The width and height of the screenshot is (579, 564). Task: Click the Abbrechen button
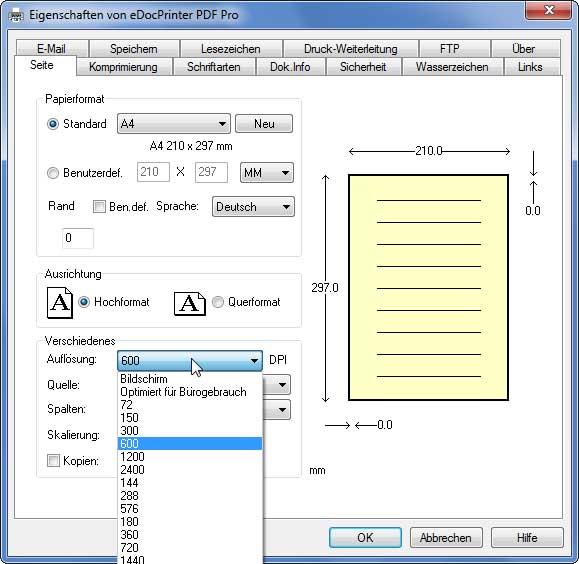pyautogui.click(x=446, y=537)
